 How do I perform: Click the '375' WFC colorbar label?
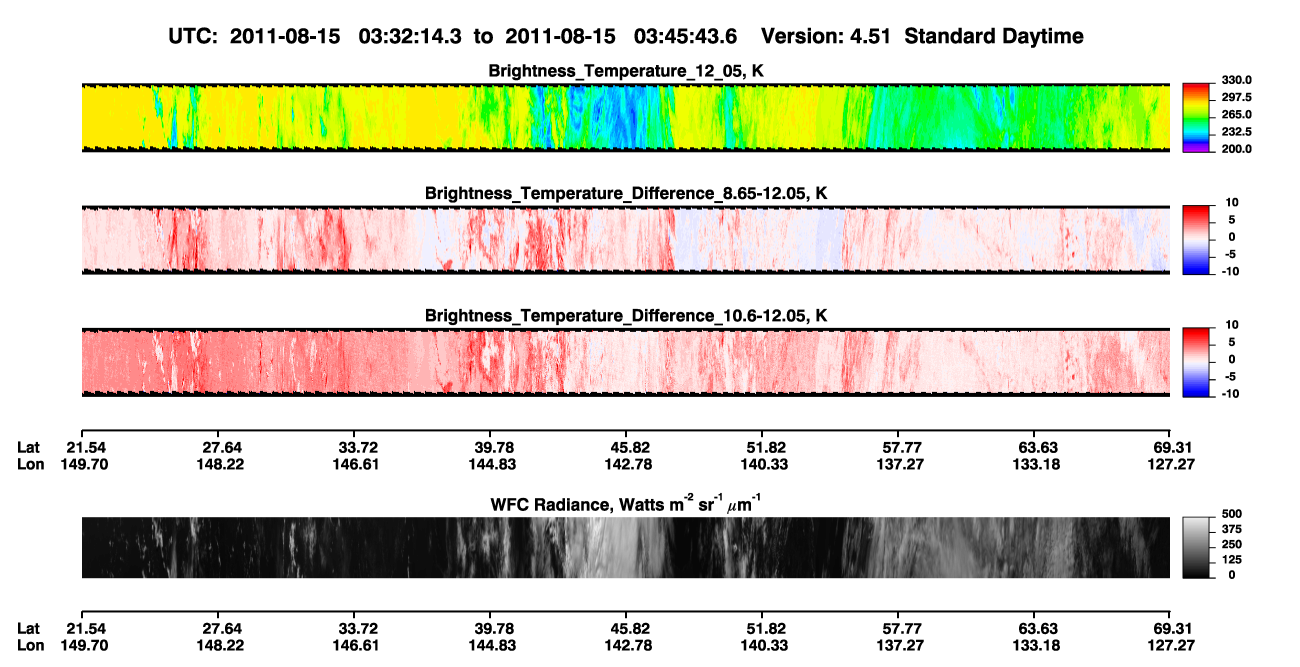1230,529
